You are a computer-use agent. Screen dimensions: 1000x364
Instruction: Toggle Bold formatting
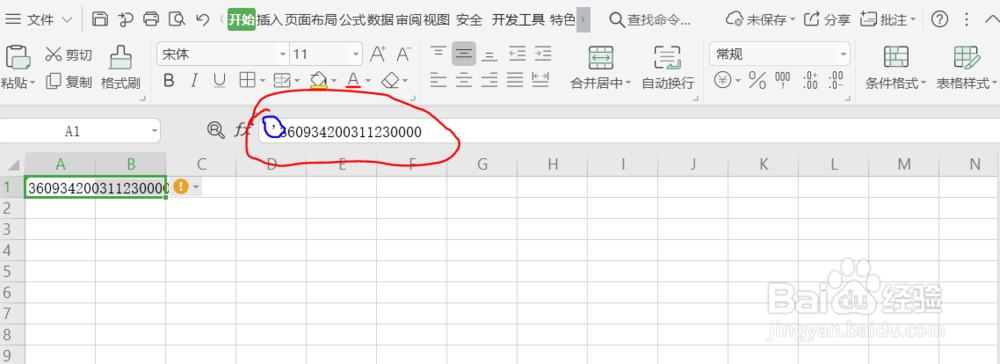169,80
